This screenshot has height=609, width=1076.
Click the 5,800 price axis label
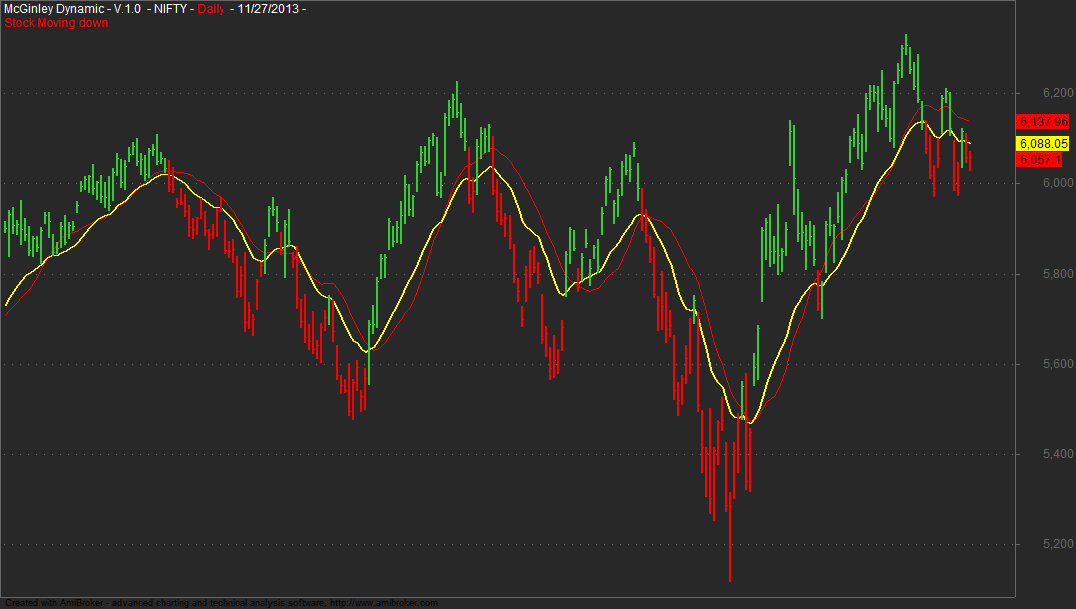coord(1057,273)
